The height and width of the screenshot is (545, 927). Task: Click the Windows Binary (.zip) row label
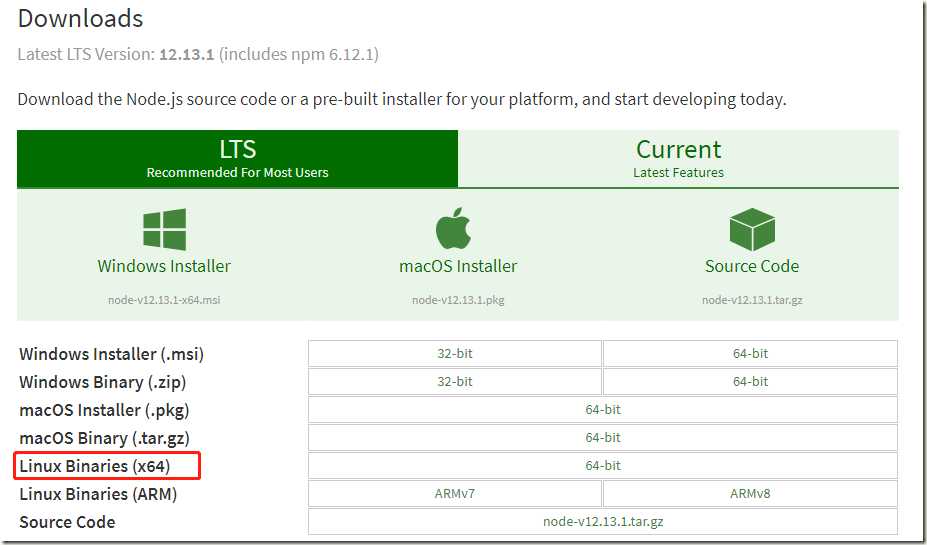(103, 382)
